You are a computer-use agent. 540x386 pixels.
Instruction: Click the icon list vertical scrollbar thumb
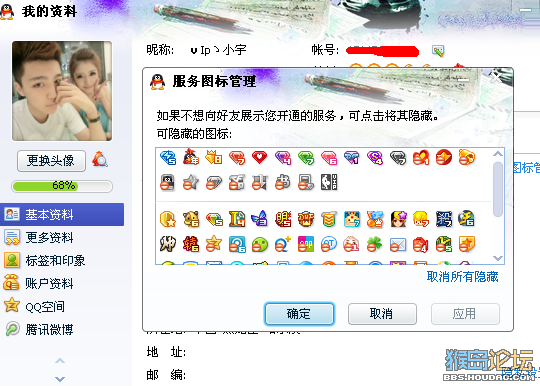click(498, 189)
